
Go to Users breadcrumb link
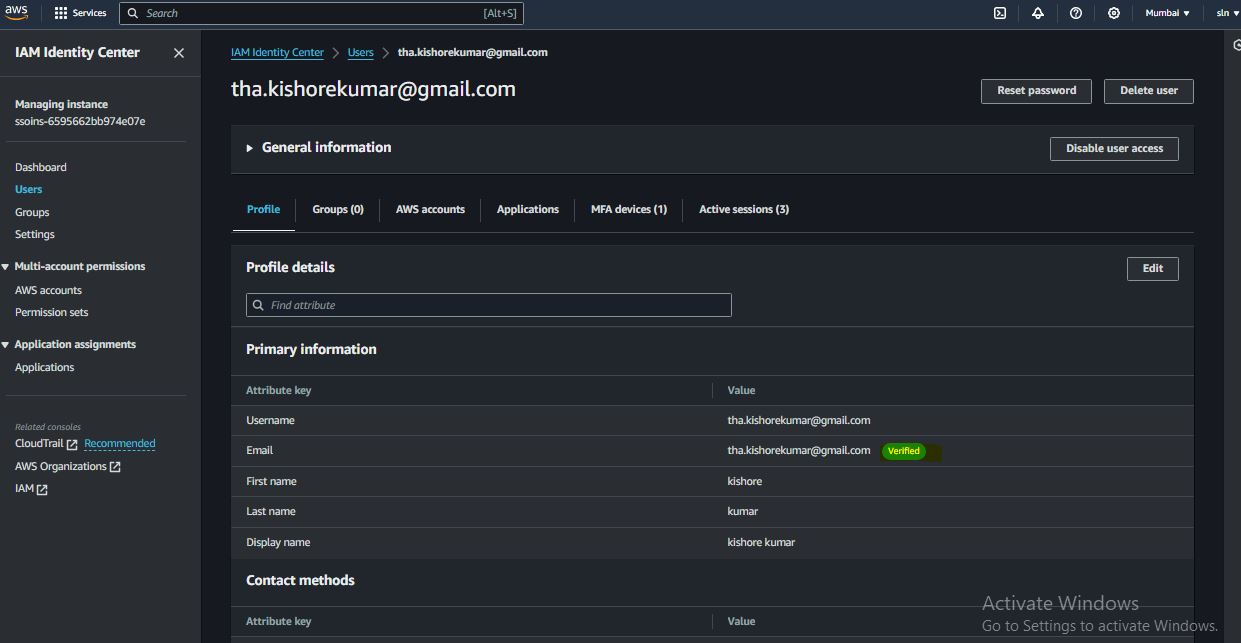coord(360,53)
